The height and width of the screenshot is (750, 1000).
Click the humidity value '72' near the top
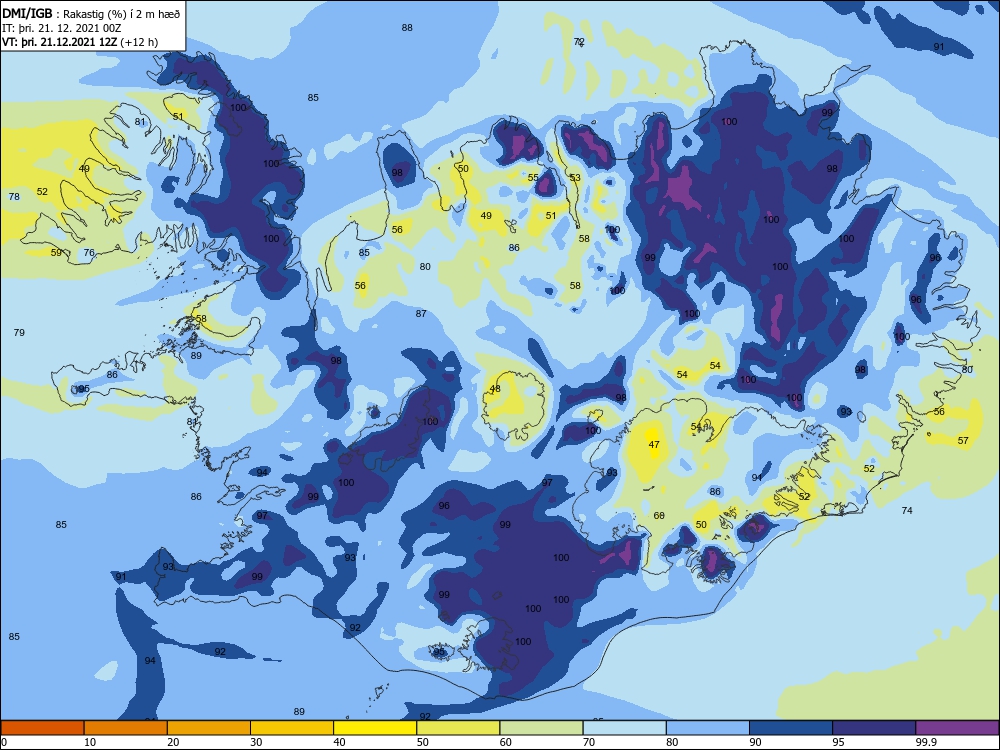(x=579, y=41)
